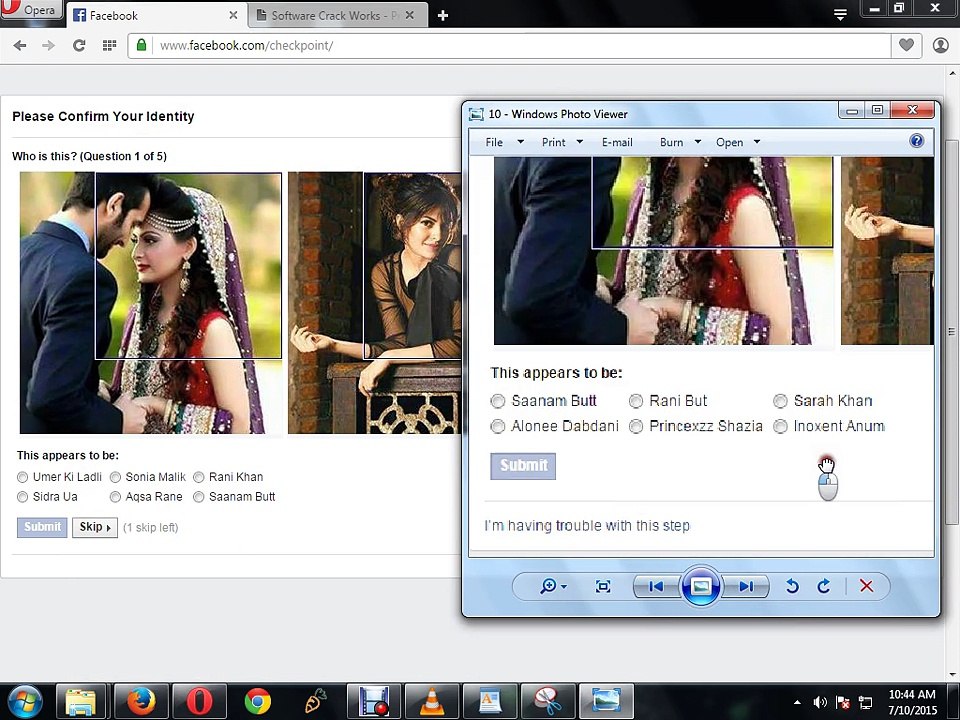Open Photo Viewer Burn menu
960x720 pixels.
(680, 142)
